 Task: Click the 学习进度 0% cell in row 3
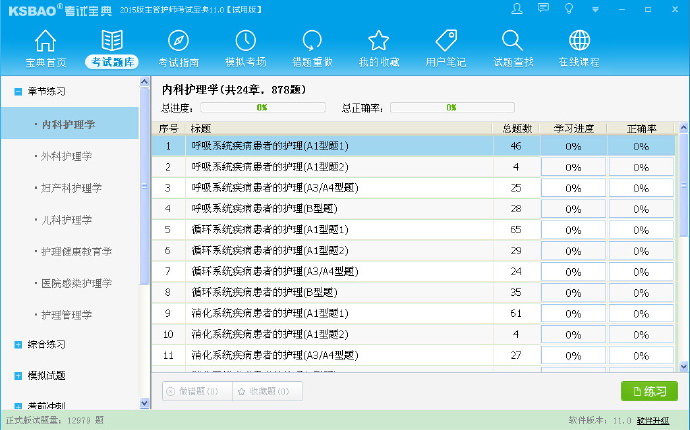tap(573, 188)
